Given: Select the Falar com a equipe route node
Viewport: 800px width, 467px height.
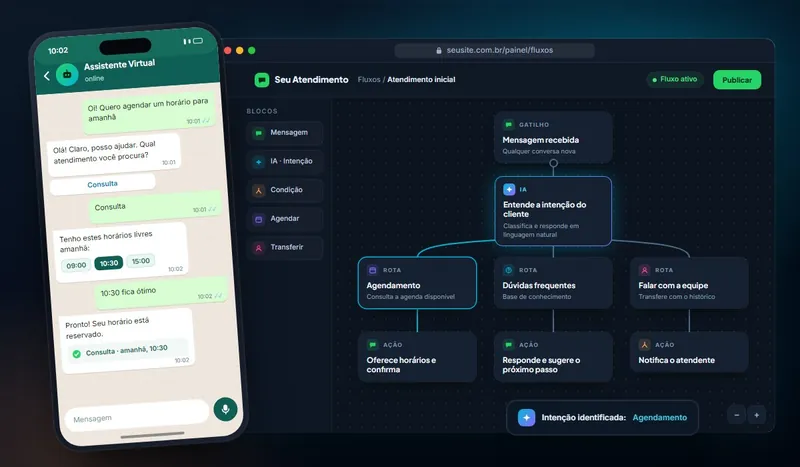Looking at the screenshot, I should pos(689,283).
